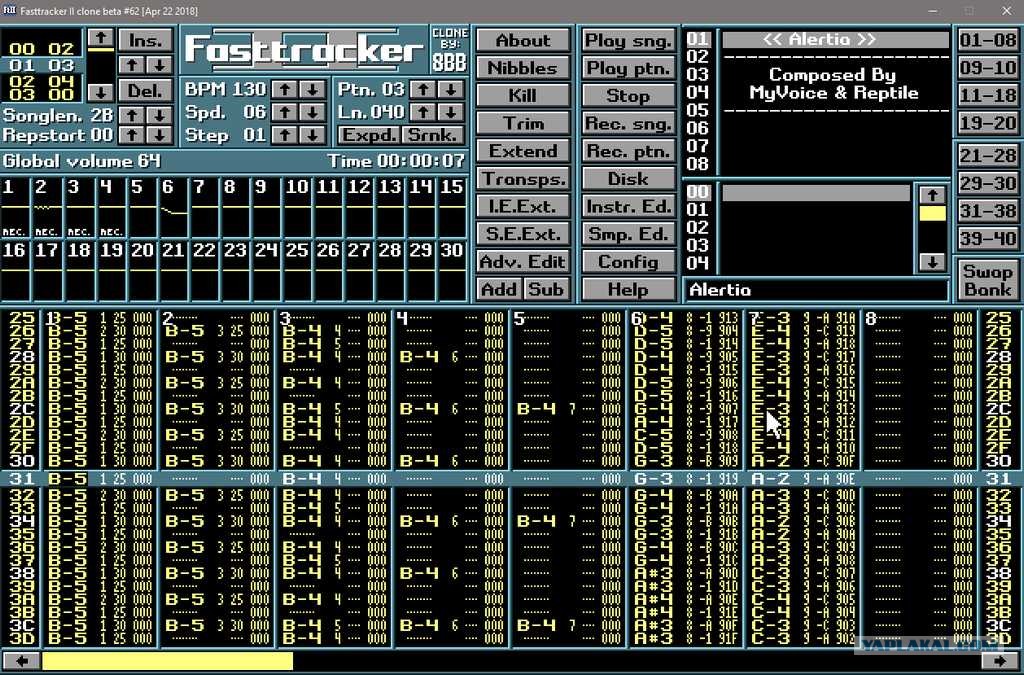Click right arrow of channel scrollbar
This screenshot has height=675, width=1024.
tap(999, 661)
